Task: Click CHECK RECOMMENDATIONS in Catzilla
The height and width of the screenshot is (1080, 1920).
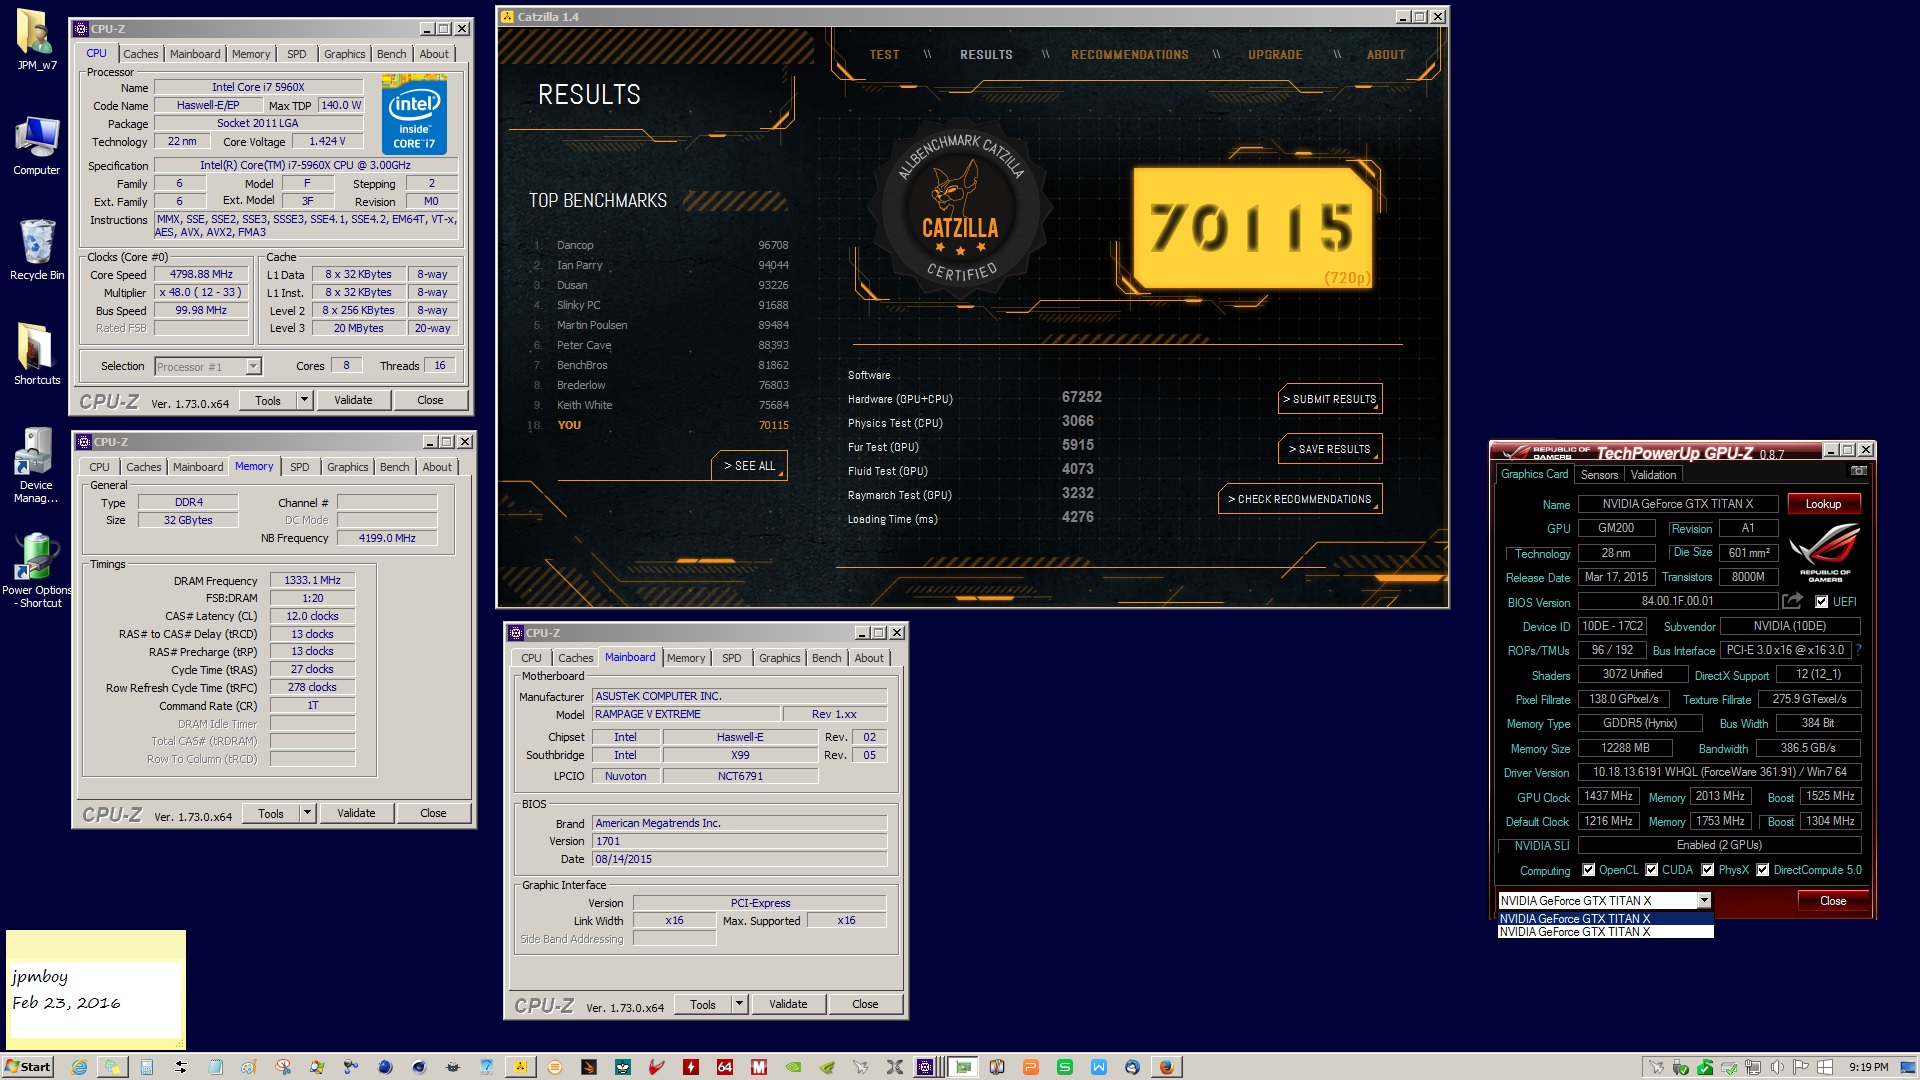Action: tap(1300, 499)
